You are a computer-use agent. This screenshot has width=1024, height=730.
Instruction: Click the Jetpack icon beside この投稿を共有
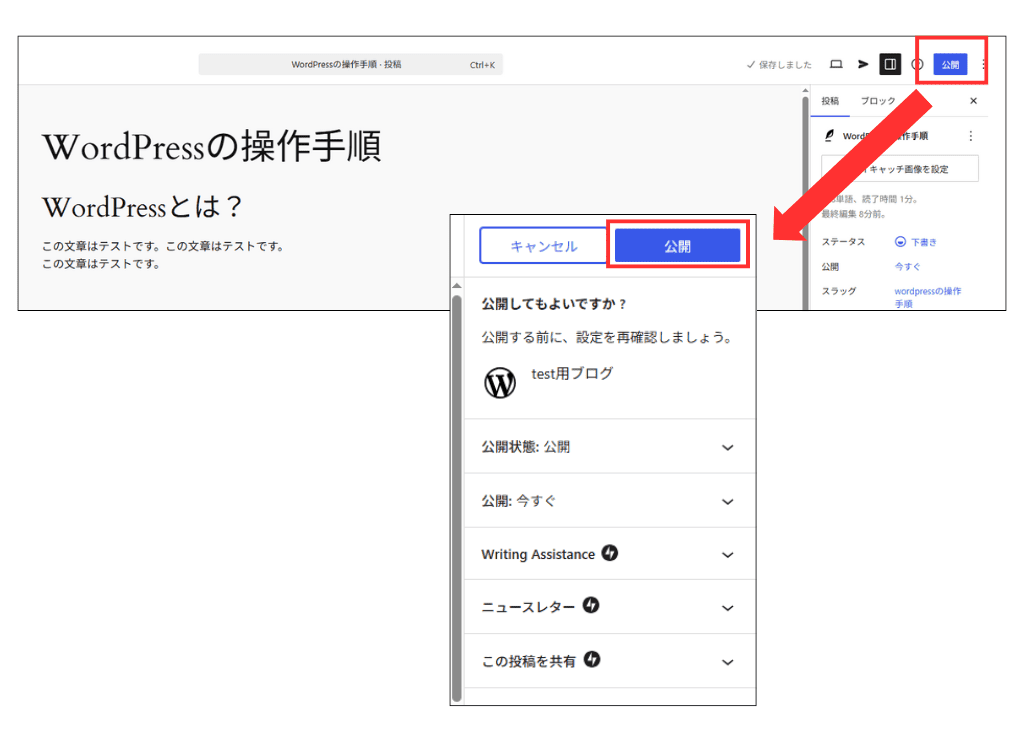click(x=592, y=660)
